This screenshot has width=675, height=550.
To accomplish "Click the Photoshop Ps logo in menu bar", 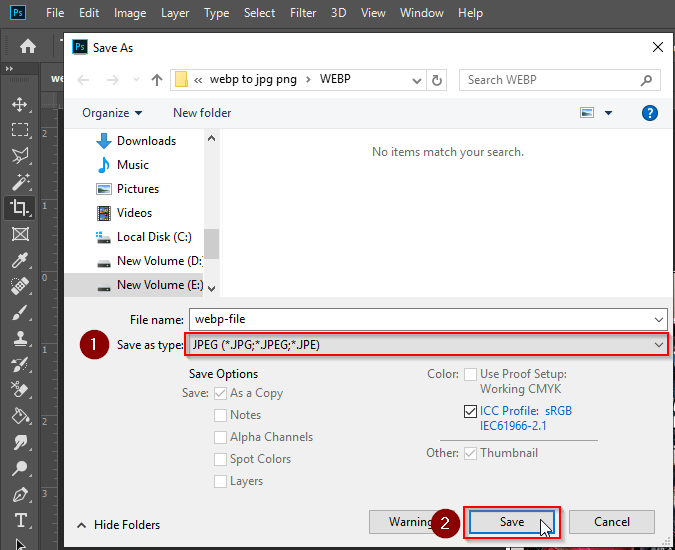I will [18, 12].
